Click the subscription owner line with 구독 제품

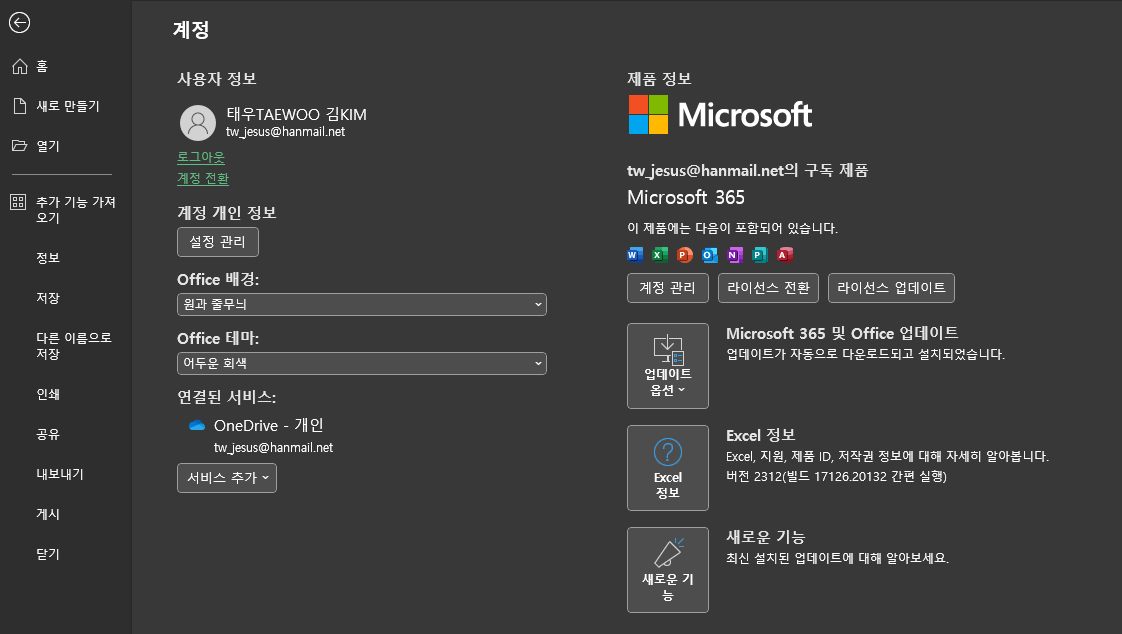pyautogui.click(x=748, y=170)
